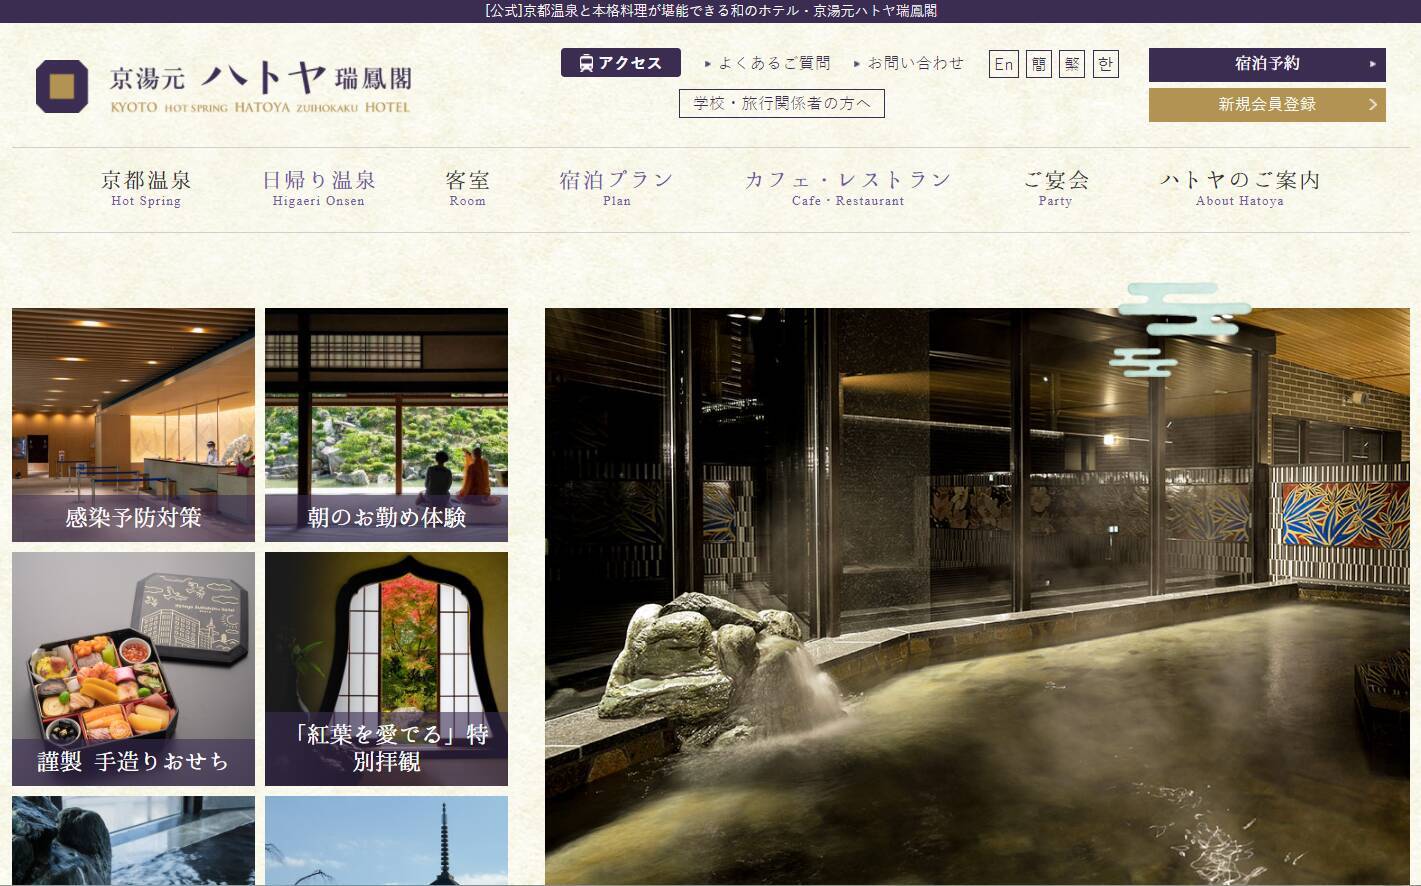Click the 学校・旅行関係者の方へ button
Image resolution: width=1421 pixels, height=886 pixels.
(x=782, y=103)
